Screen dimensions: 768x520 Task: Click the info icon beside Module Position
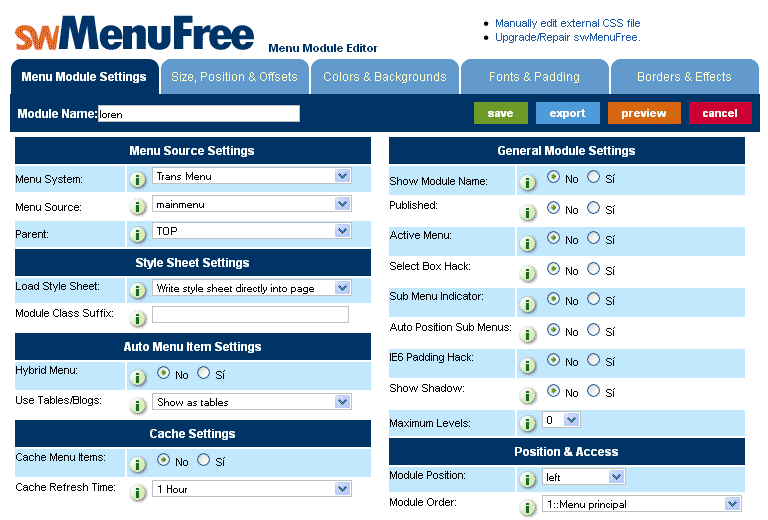tap(528, 480)
